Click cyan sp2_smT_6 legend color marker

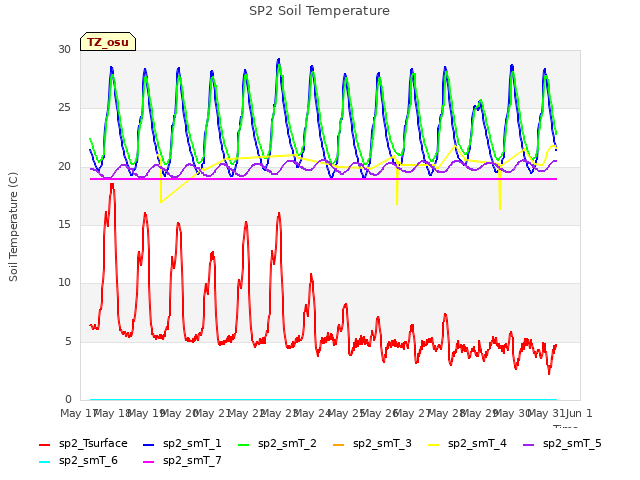coord(44,462)
